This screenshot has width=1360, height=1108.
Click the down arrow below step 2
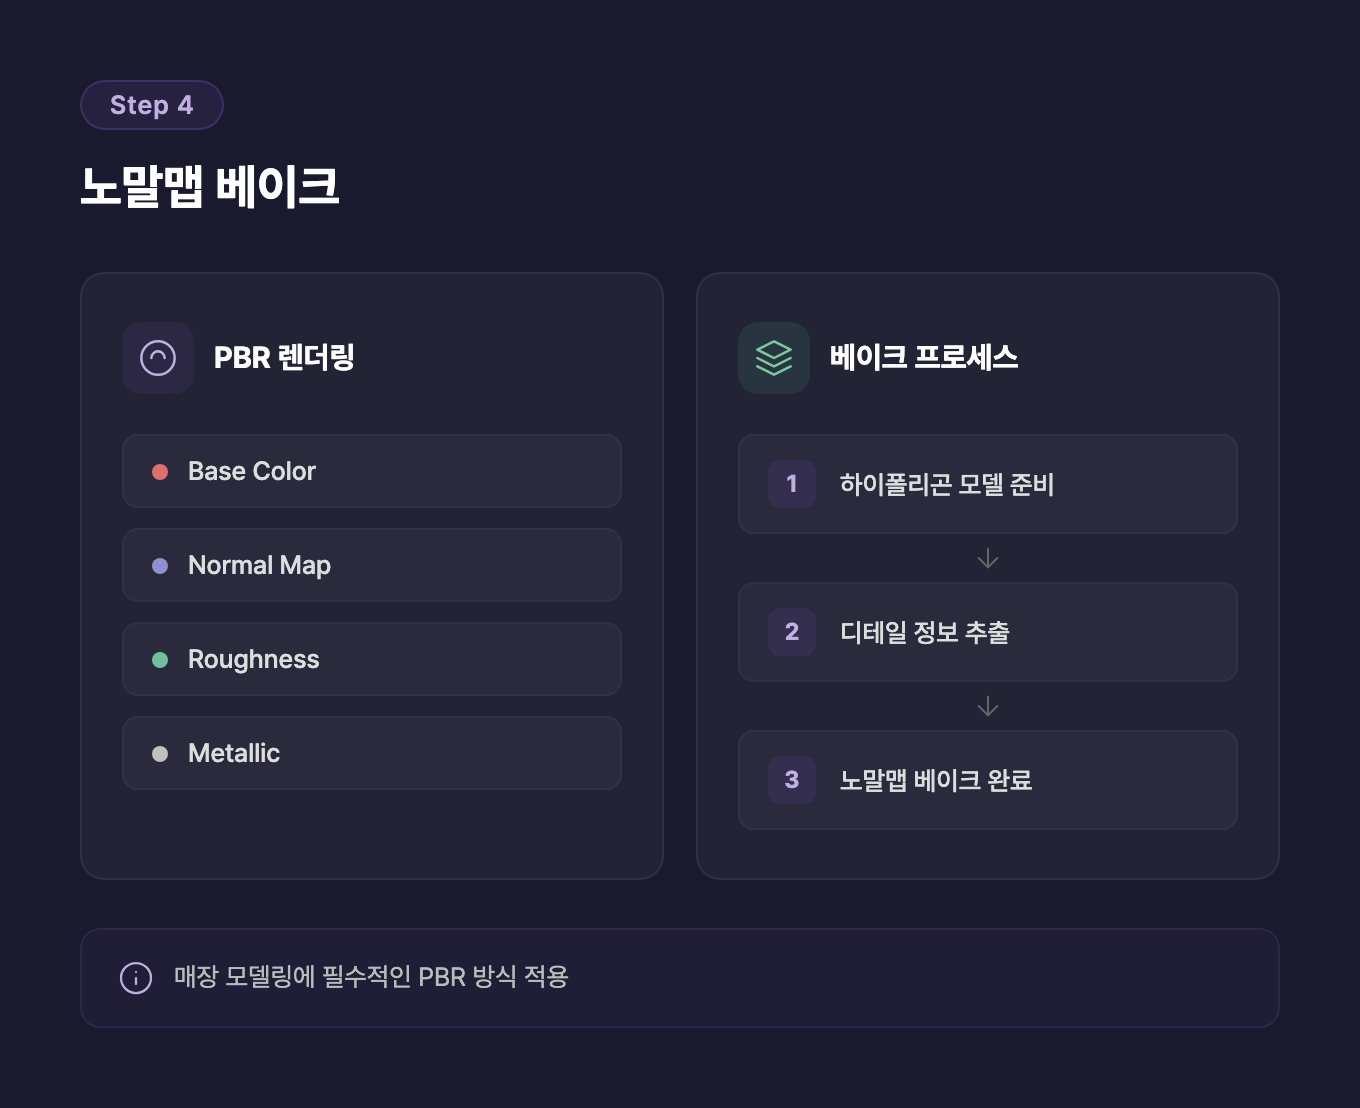tap(988, 706)
